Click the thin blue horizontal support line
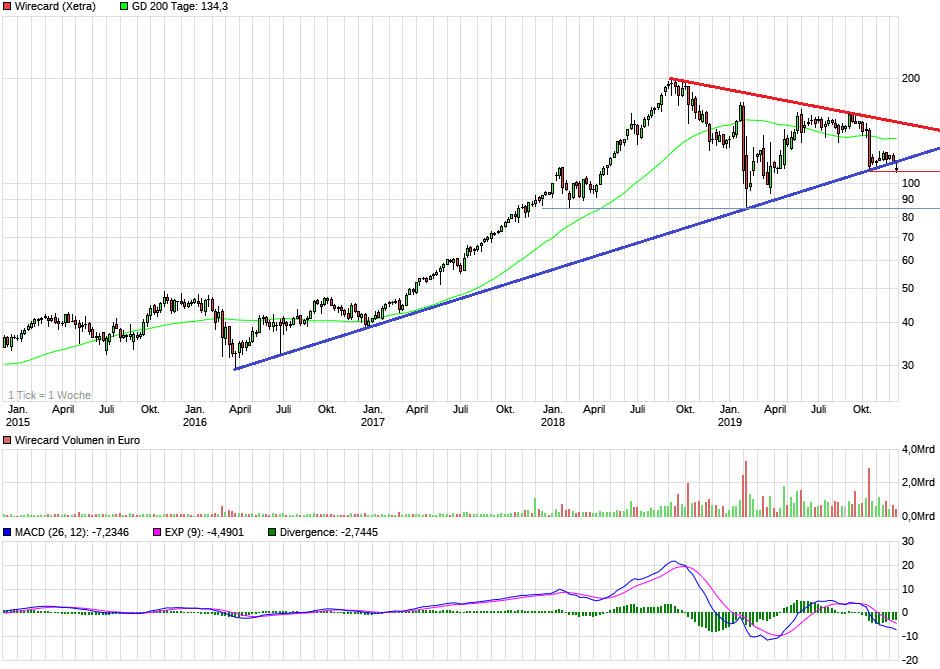 (741, 209)
